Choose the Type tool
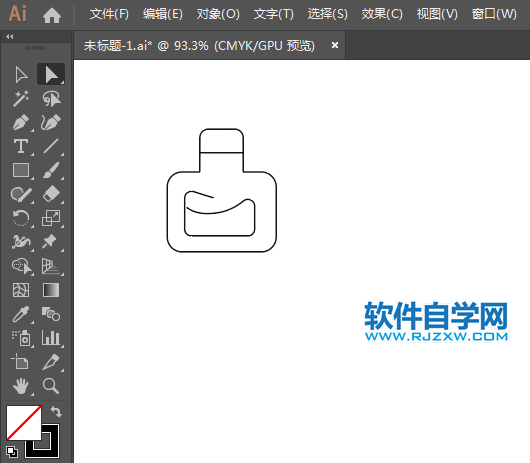The image size is (530, 463). click(x=21, y=146)
